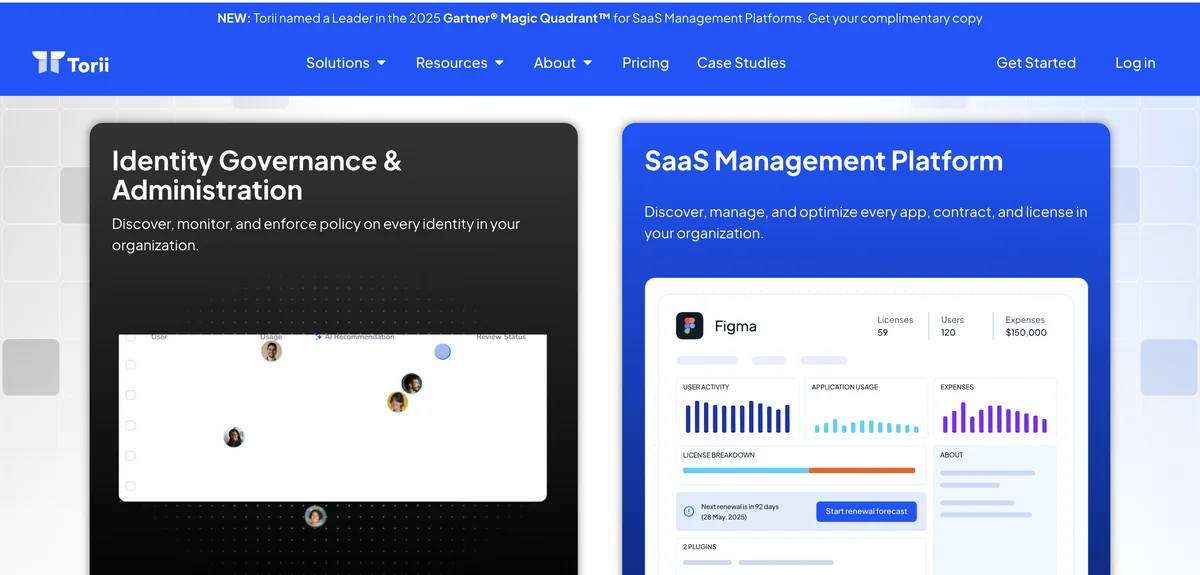Click the Figma app icon
This screenshot has height=575, width=1200.
coord(689,326)
